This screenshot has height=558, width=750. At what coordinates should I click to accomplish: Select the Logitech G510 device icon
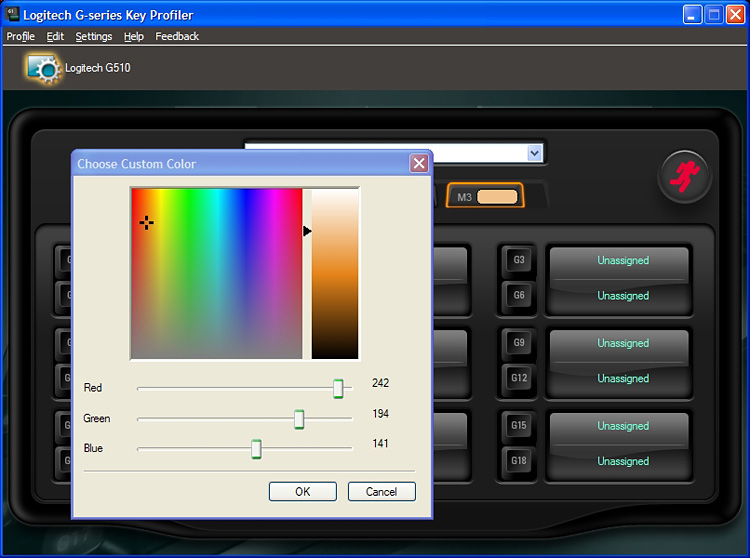44,68
